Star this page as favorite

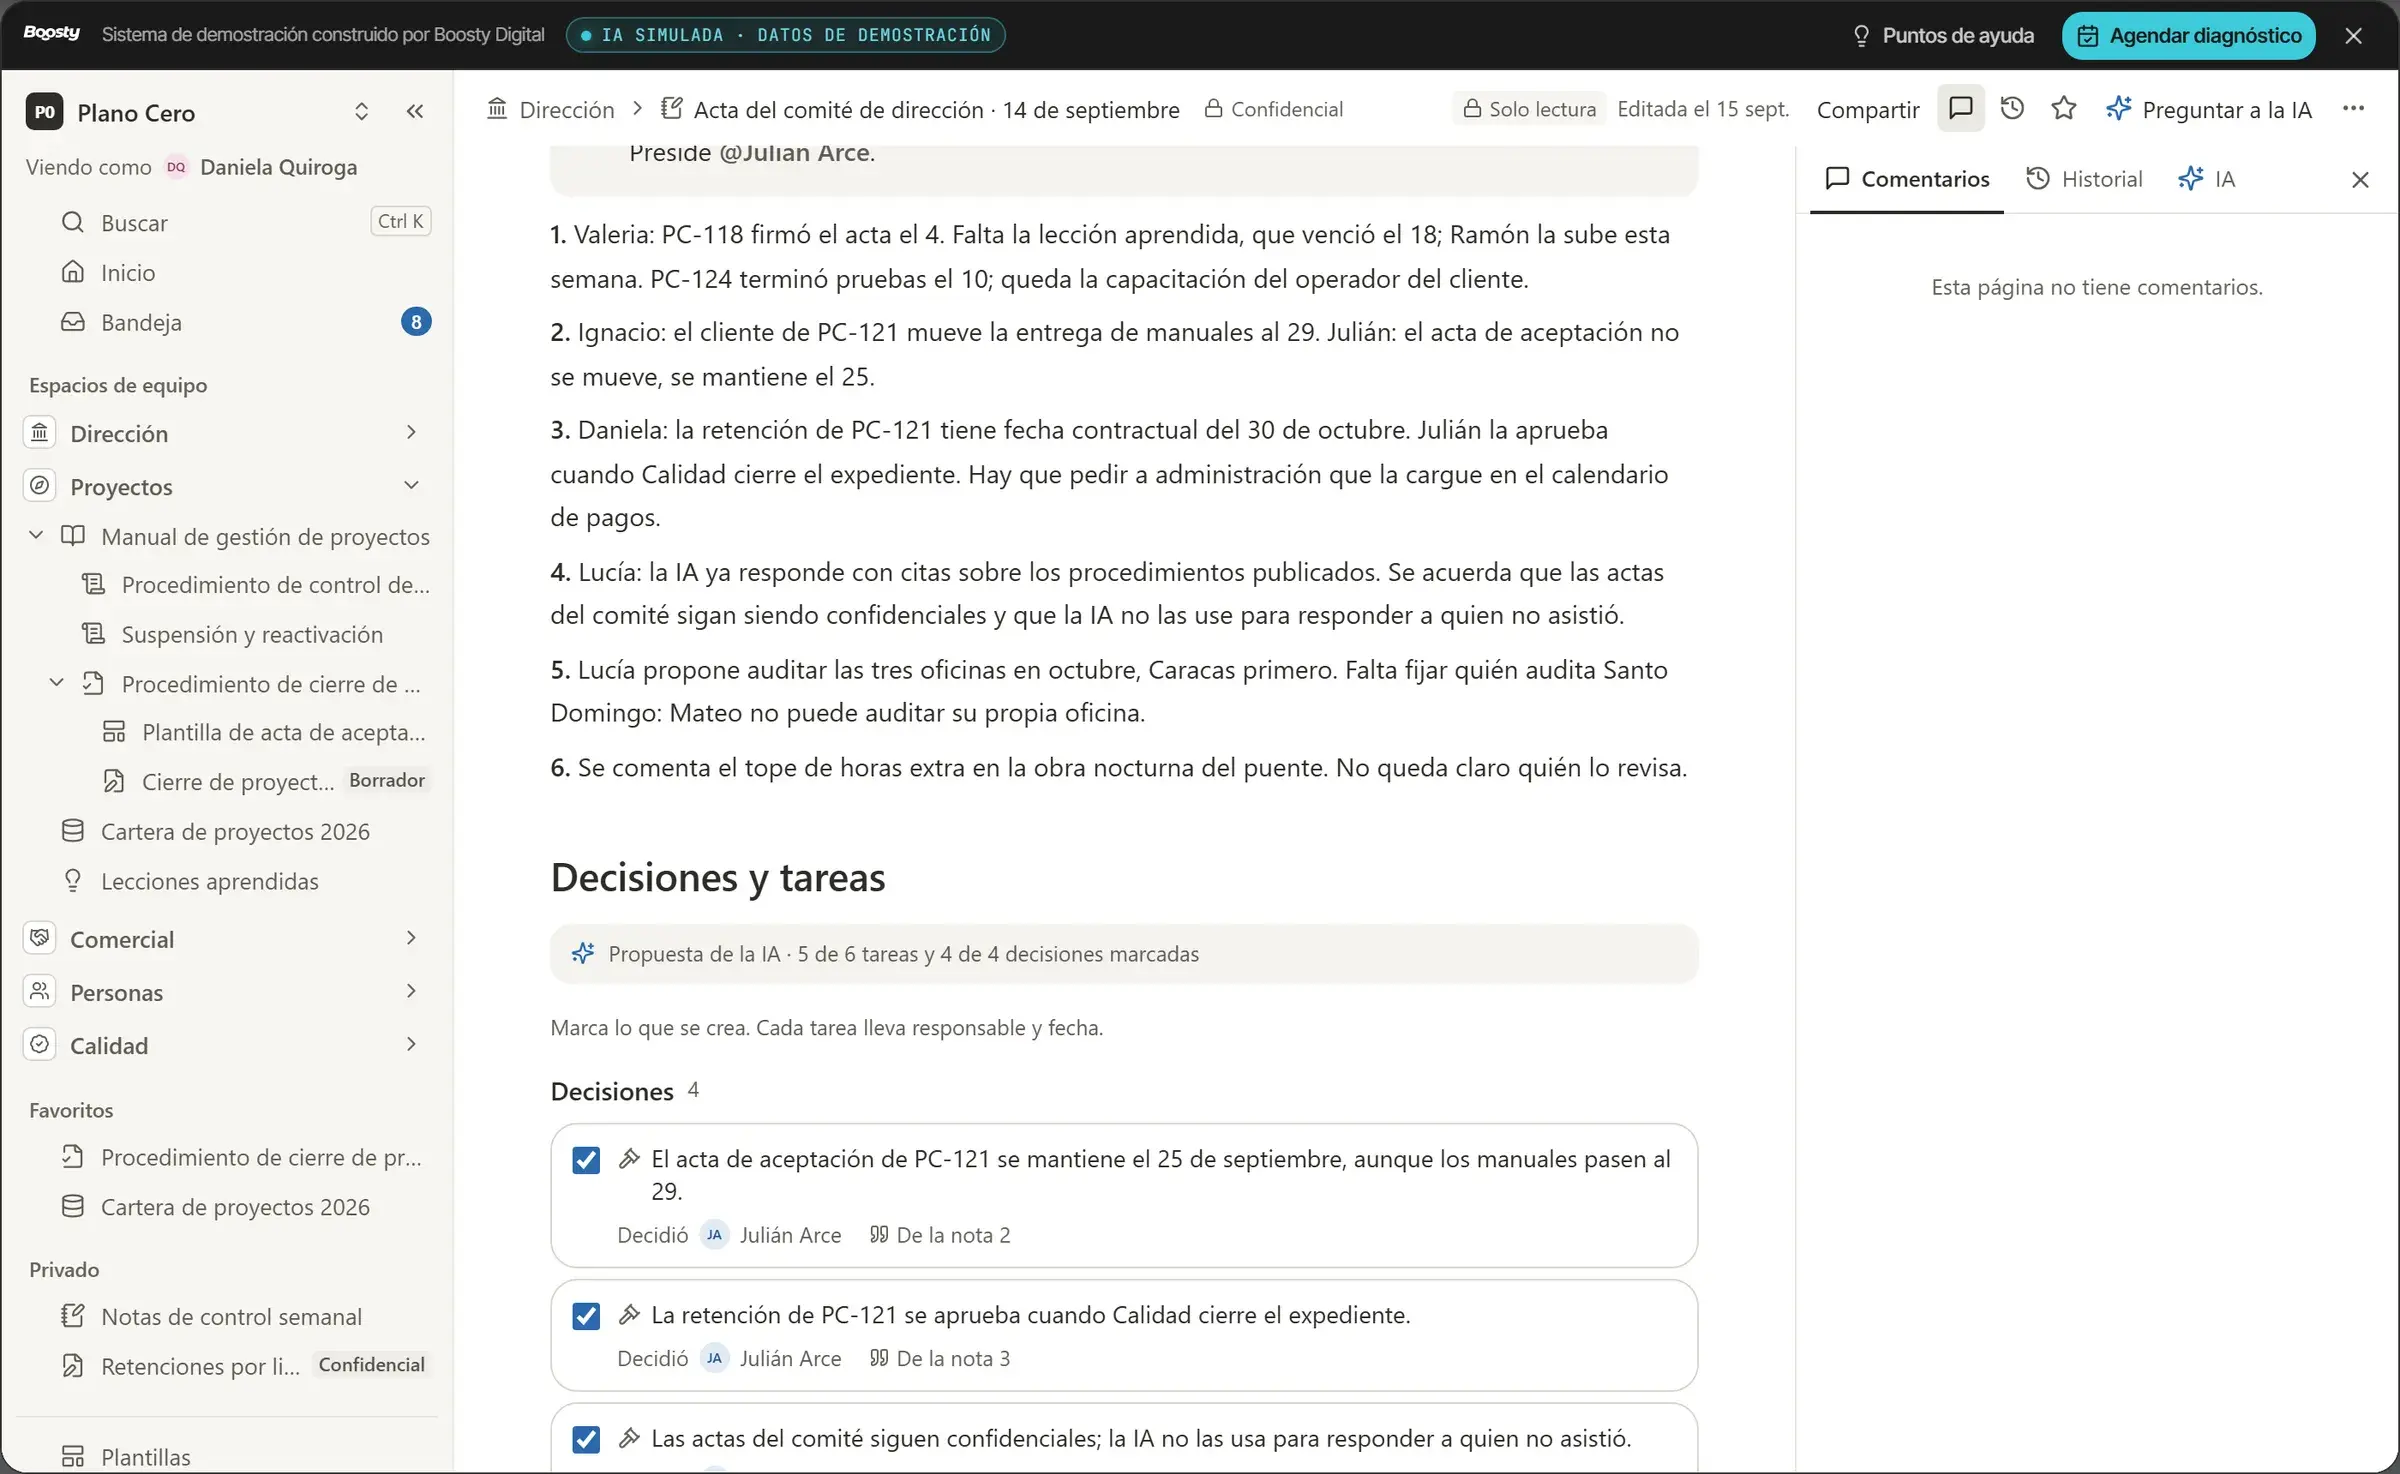pyautogui.click(x=2064, y=108)
